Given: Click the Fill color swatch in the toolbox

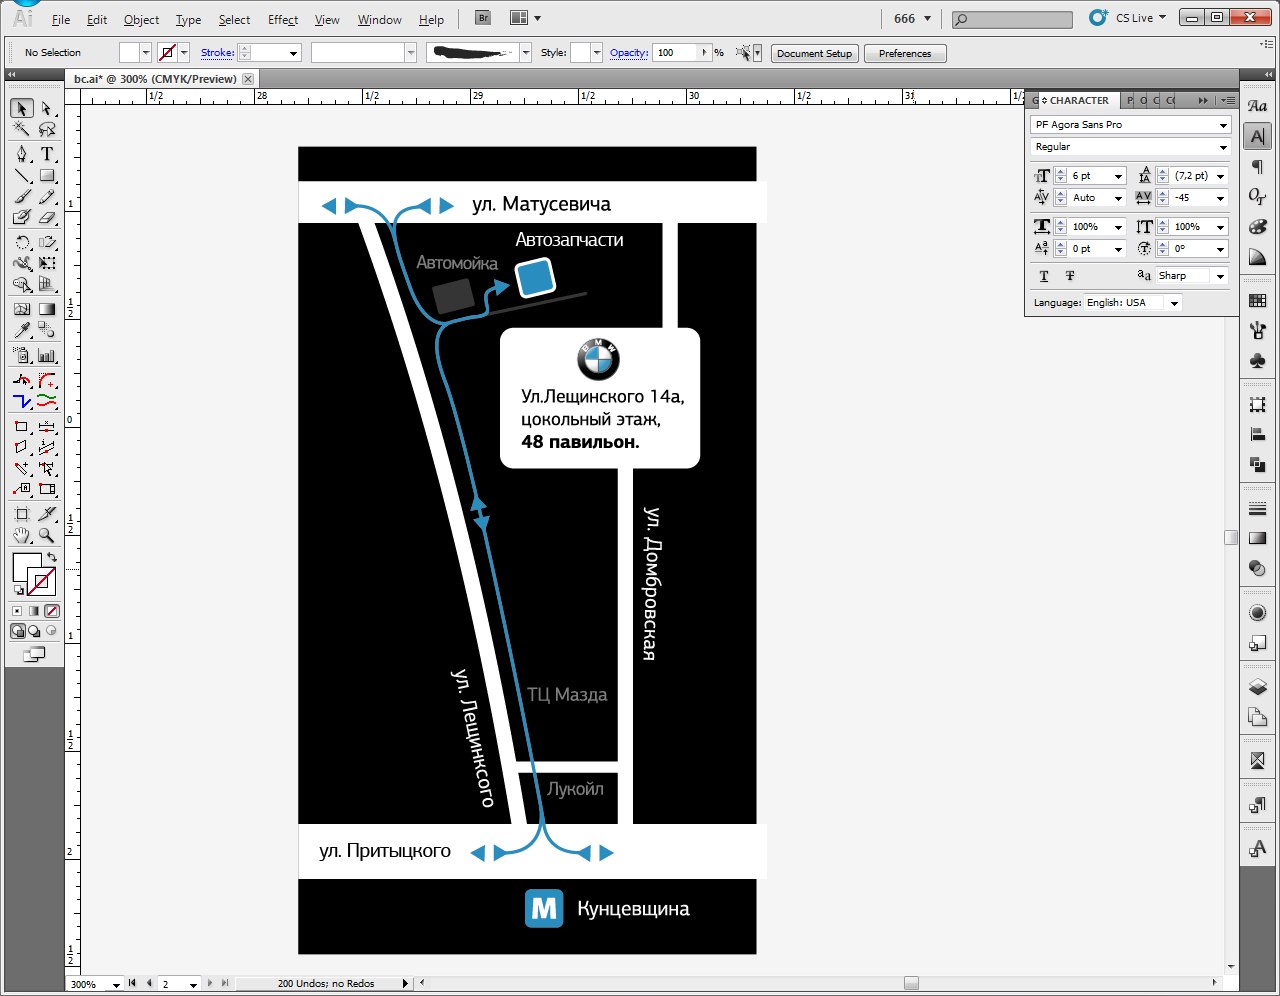Looking at the screenshot, I should click(26, 567).
